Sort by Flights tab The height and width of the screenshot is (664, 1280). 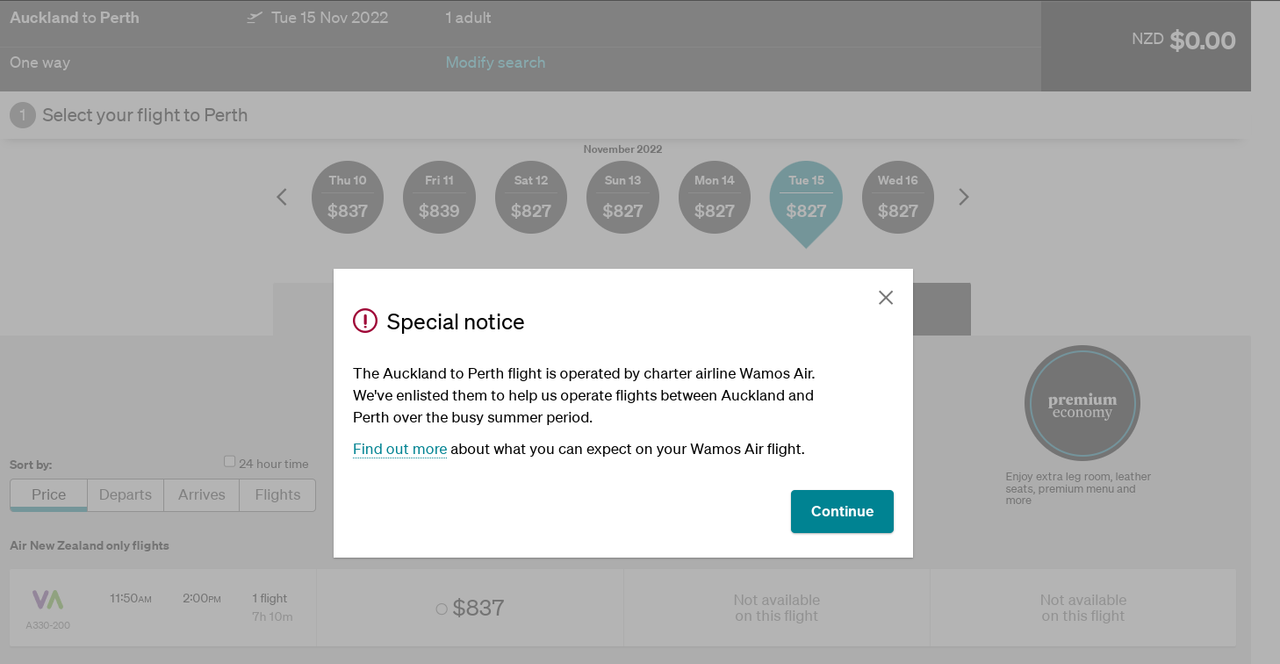click(x=277, y=495)
